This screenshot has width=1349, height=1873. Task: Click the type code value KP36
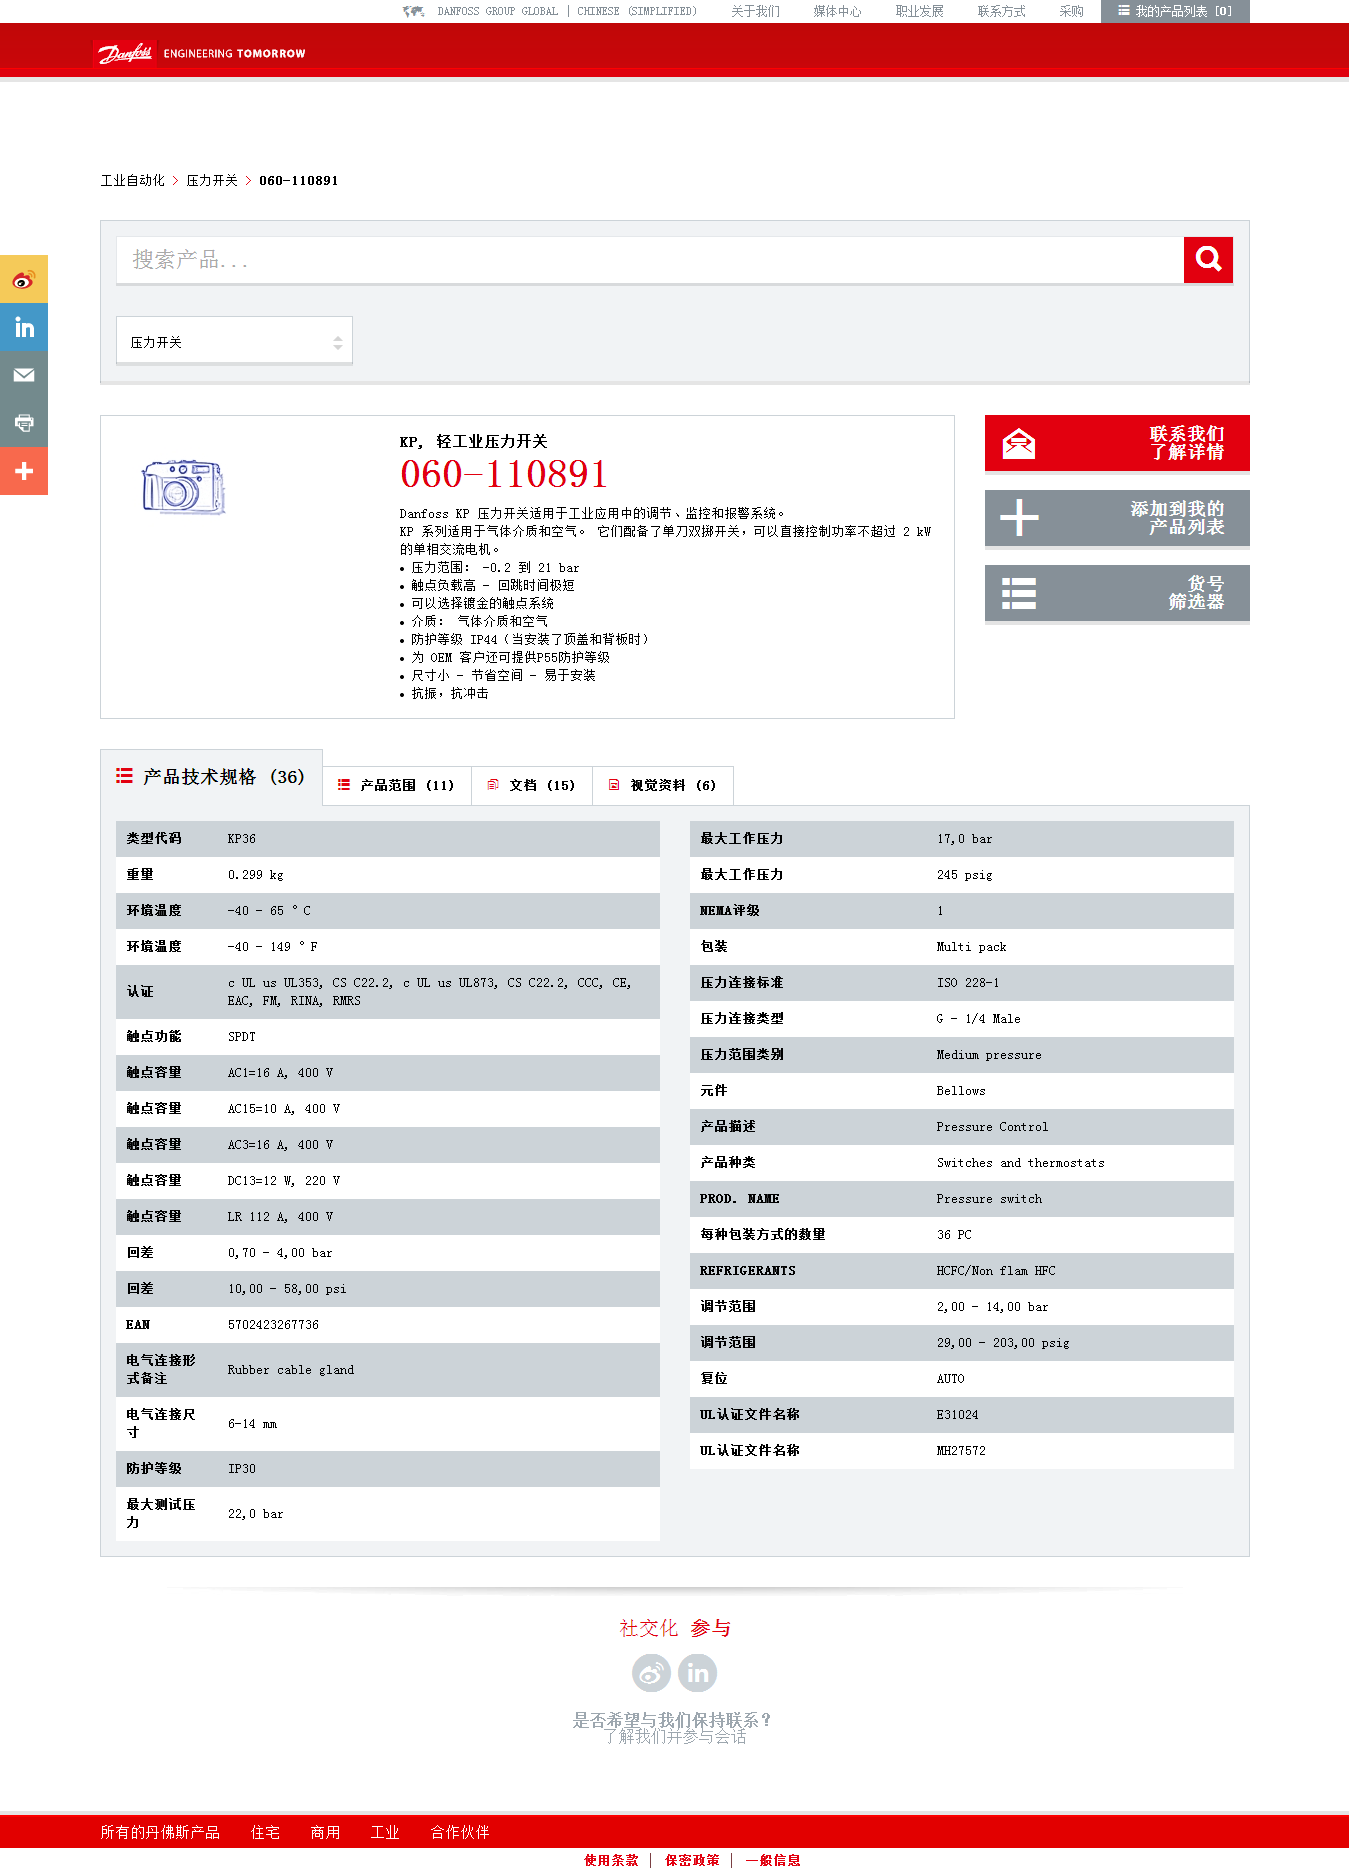[x=242, y=839]
